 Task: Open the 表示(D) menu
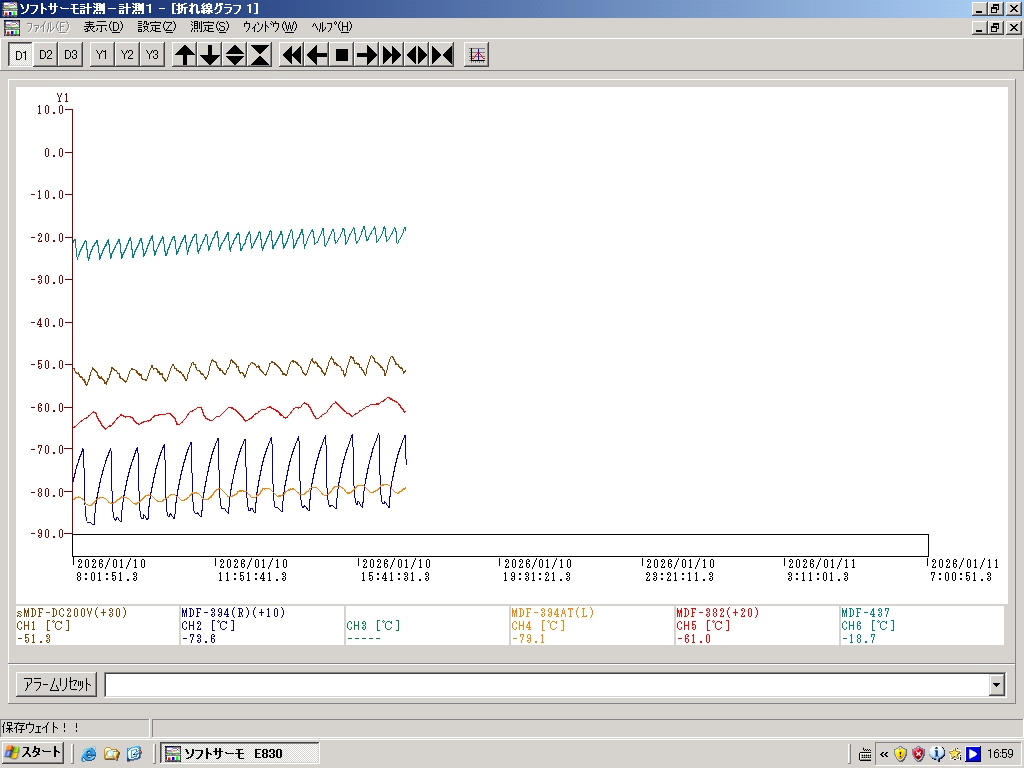(103, 27)
